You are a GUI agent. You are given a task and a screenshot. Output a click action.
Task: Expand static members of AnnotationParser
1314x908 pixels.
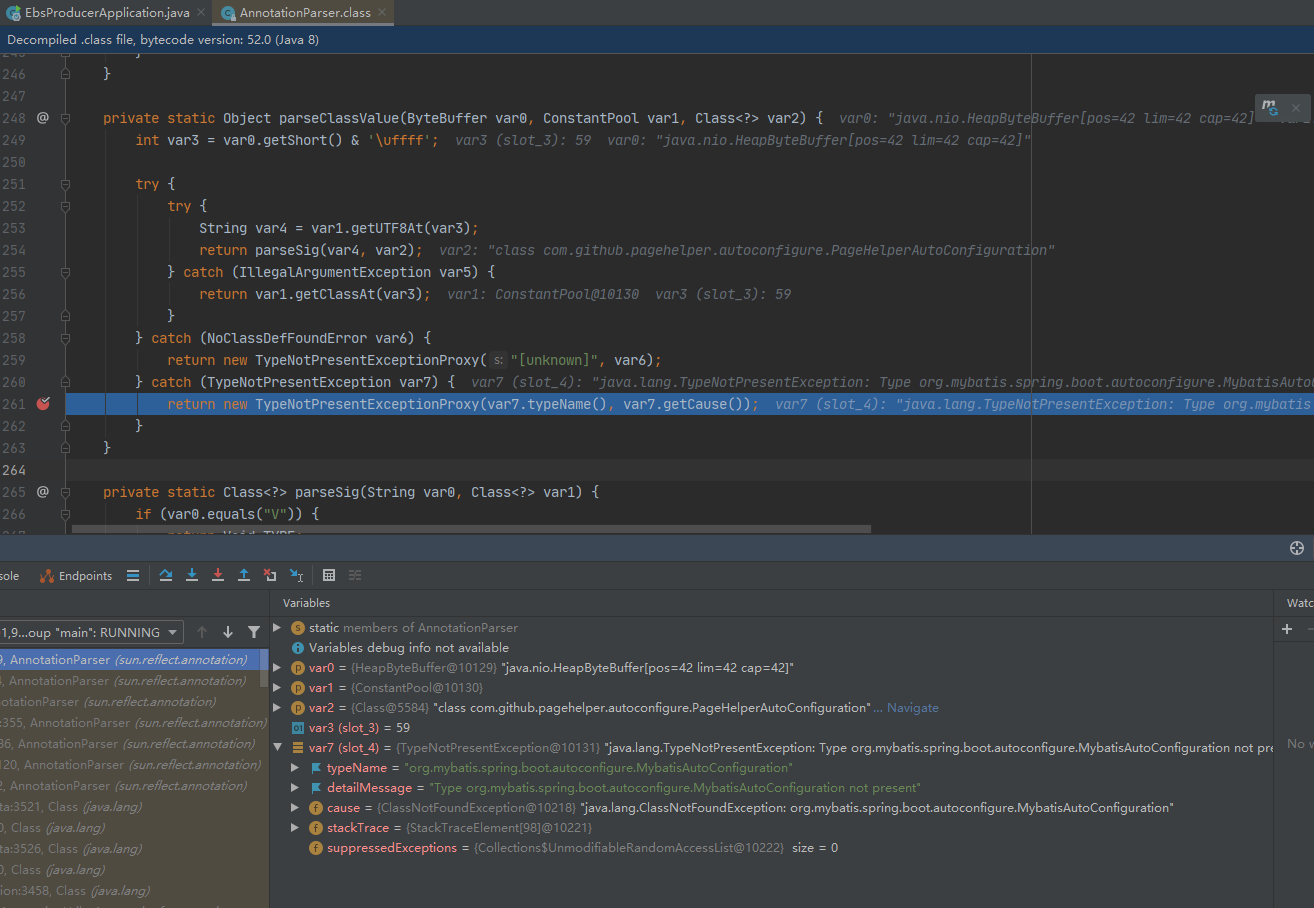click(x=278, y=628)
